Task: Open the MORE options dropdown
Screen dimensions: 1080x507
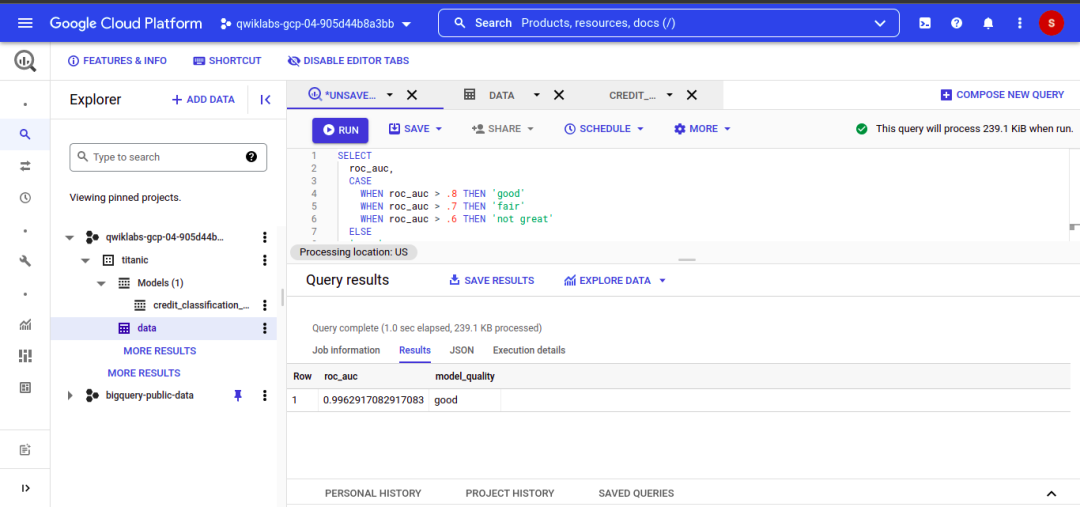Action: coord(702,129)
